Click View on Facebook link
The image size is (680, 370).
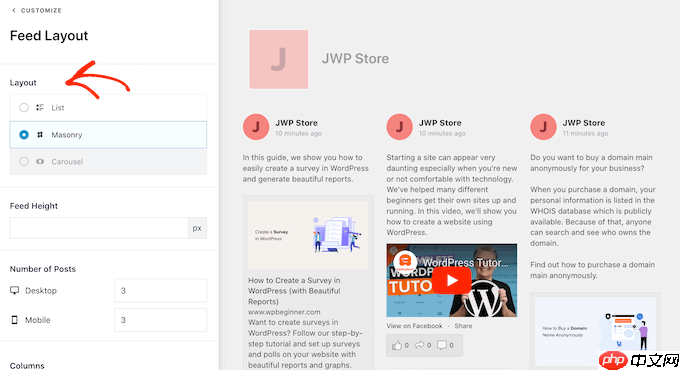pos(414,326)
